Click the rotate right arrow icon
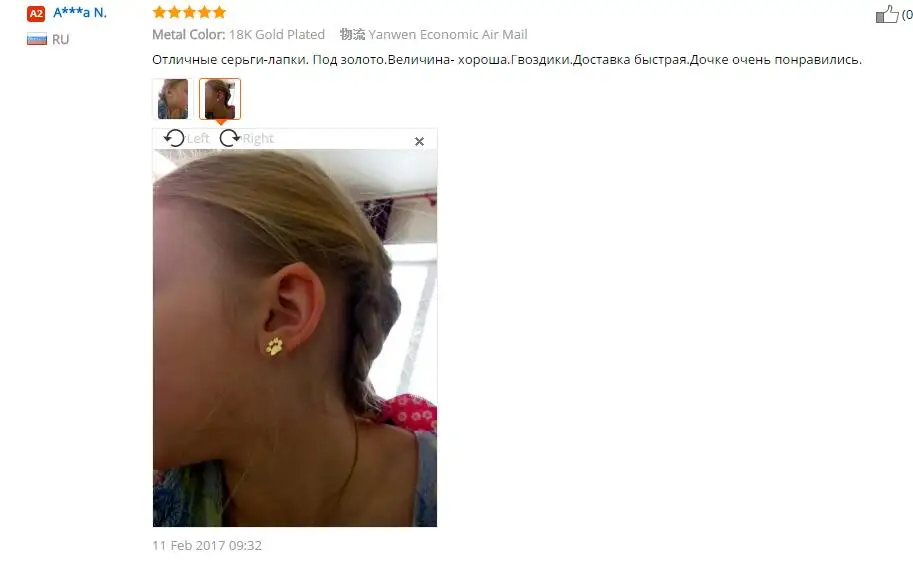913x564 pixels. (x=229, y=138)
